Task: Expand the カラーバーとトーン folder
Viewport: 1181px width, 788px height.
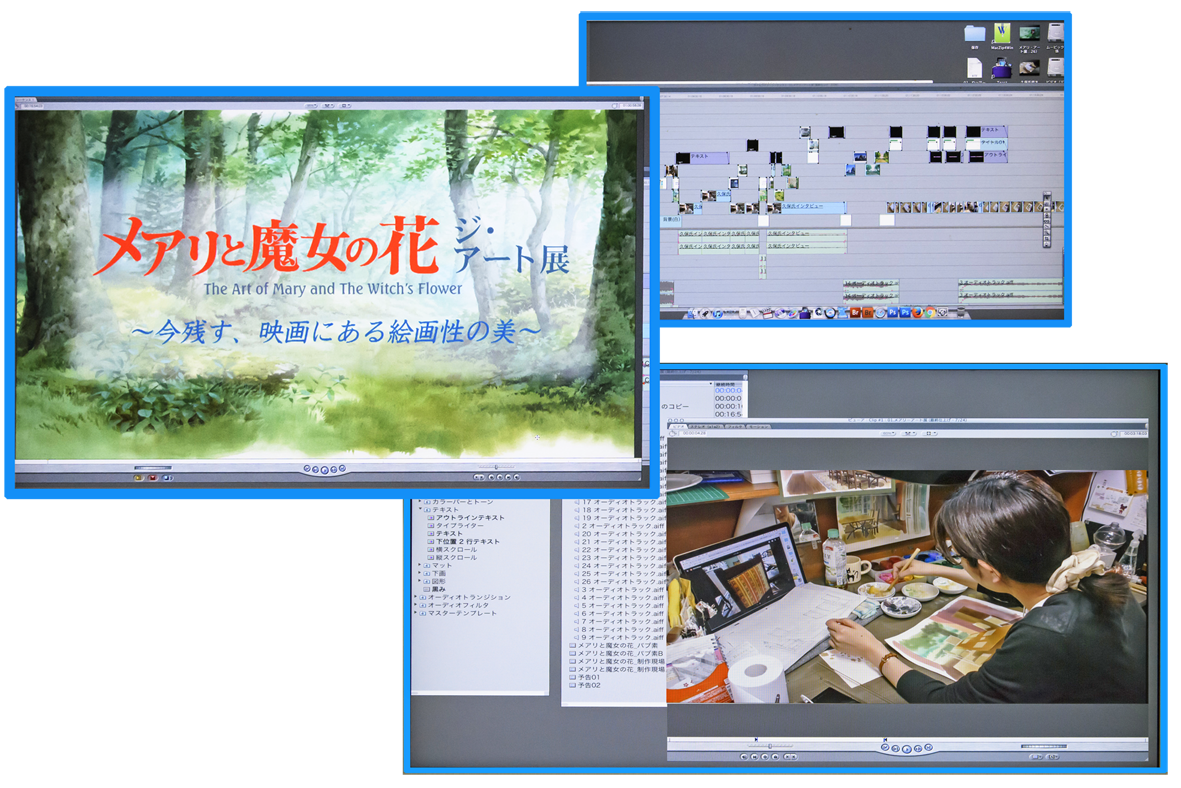Action: tap(420, 502)
